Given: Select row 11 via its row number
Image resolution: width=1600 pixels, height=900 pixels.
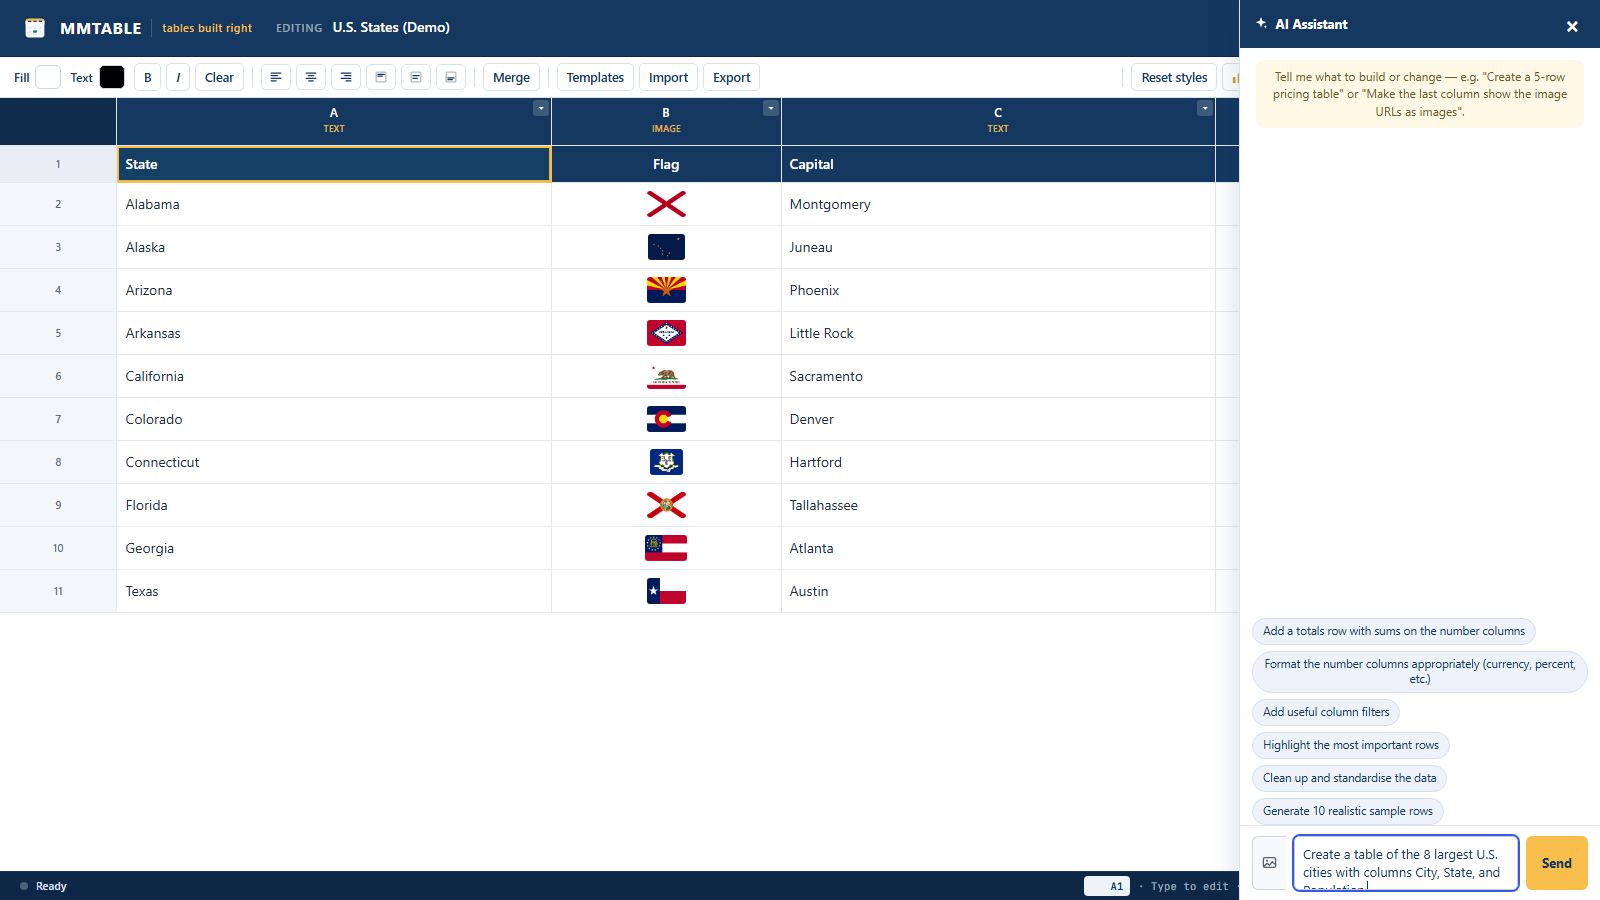Looking at the screenshot, I should point(58,591).
